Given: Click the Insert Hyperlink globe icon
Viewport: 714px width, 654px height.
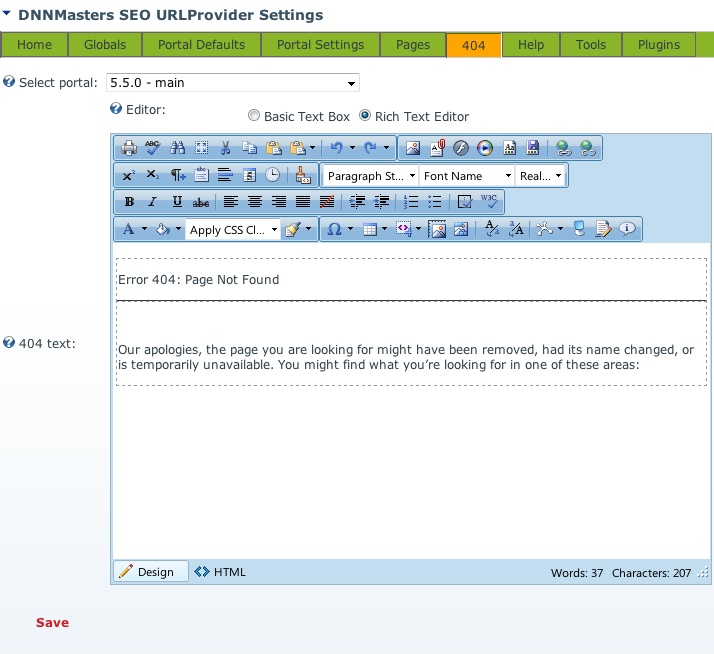Looking at the screenshot, I should (563, 148).
